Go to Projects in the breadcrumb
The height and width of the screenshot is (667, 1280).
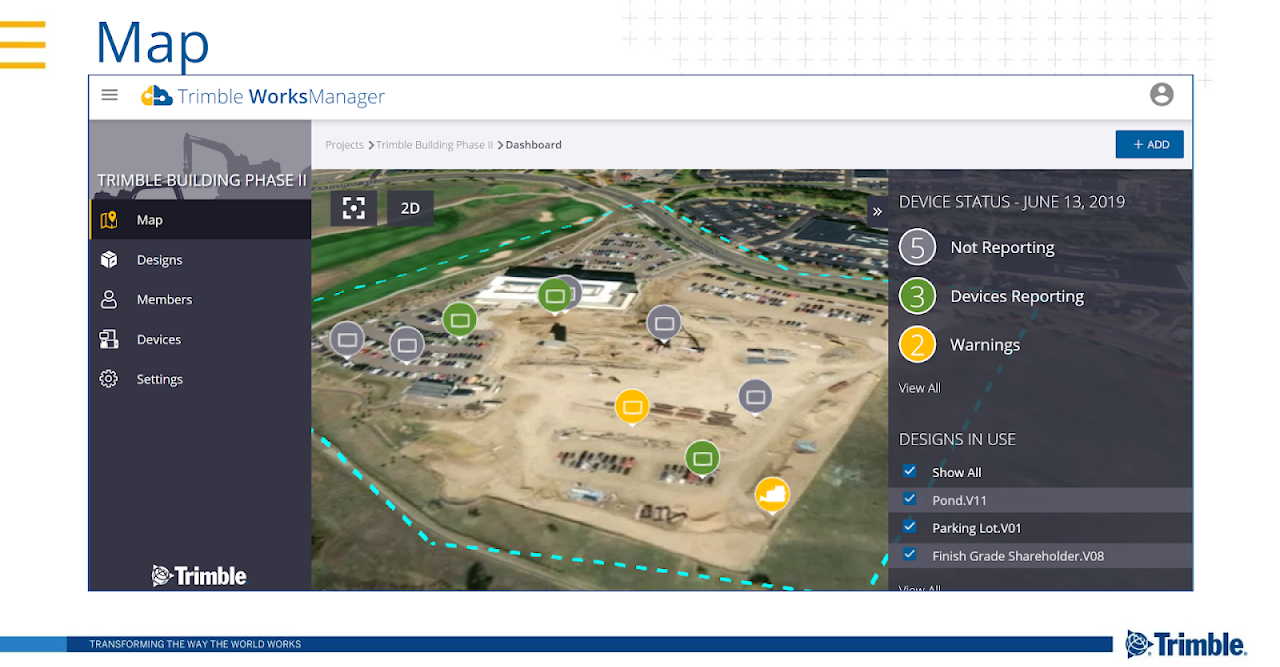point(344,145)
